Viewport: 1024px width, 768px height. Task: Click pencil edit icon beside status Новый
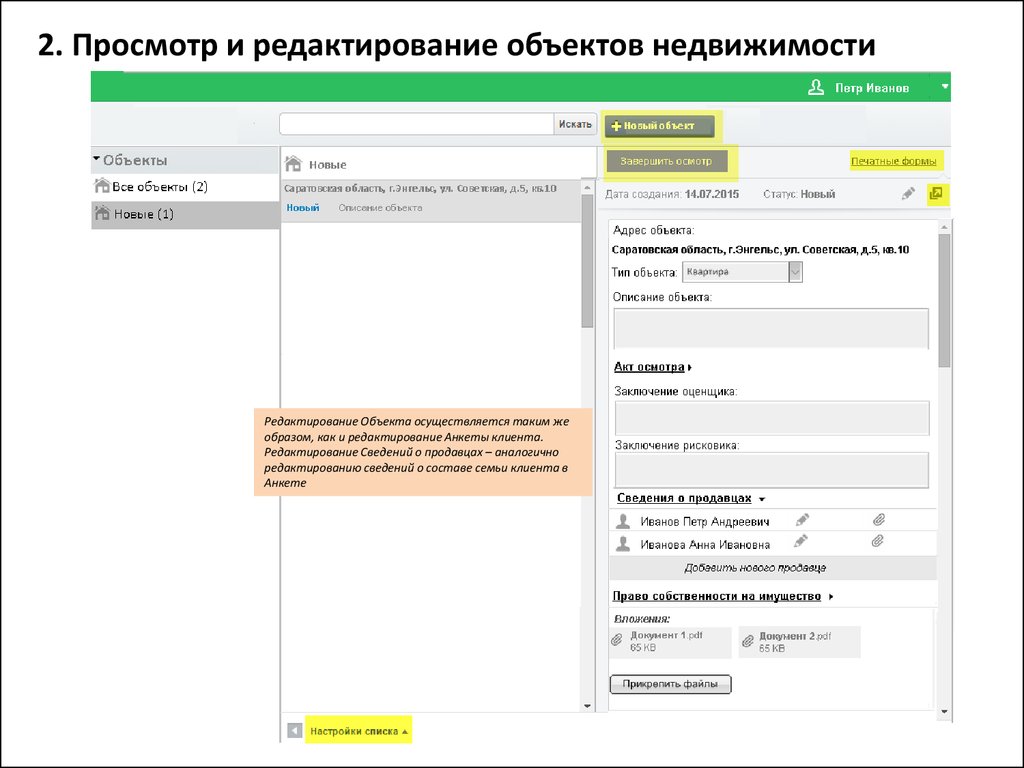point(908,194)
